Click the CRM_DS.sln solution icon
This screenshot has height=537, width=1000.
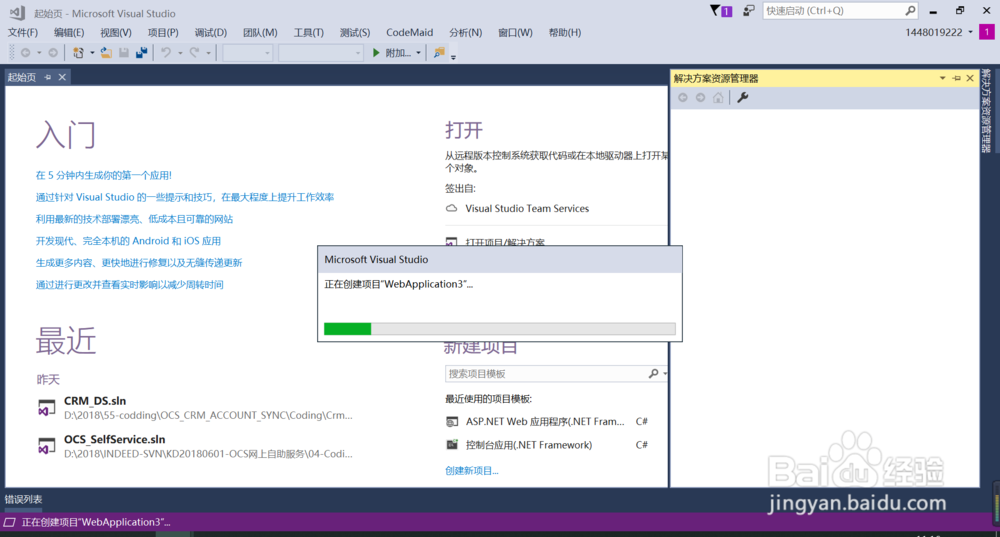click(x=47, y=407)
